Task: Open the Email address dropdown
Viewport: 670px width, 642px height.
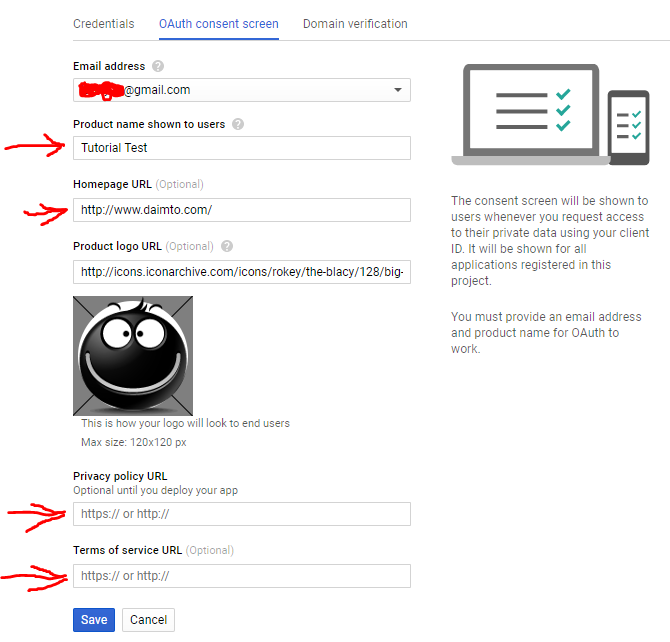Action: point(242,90)
